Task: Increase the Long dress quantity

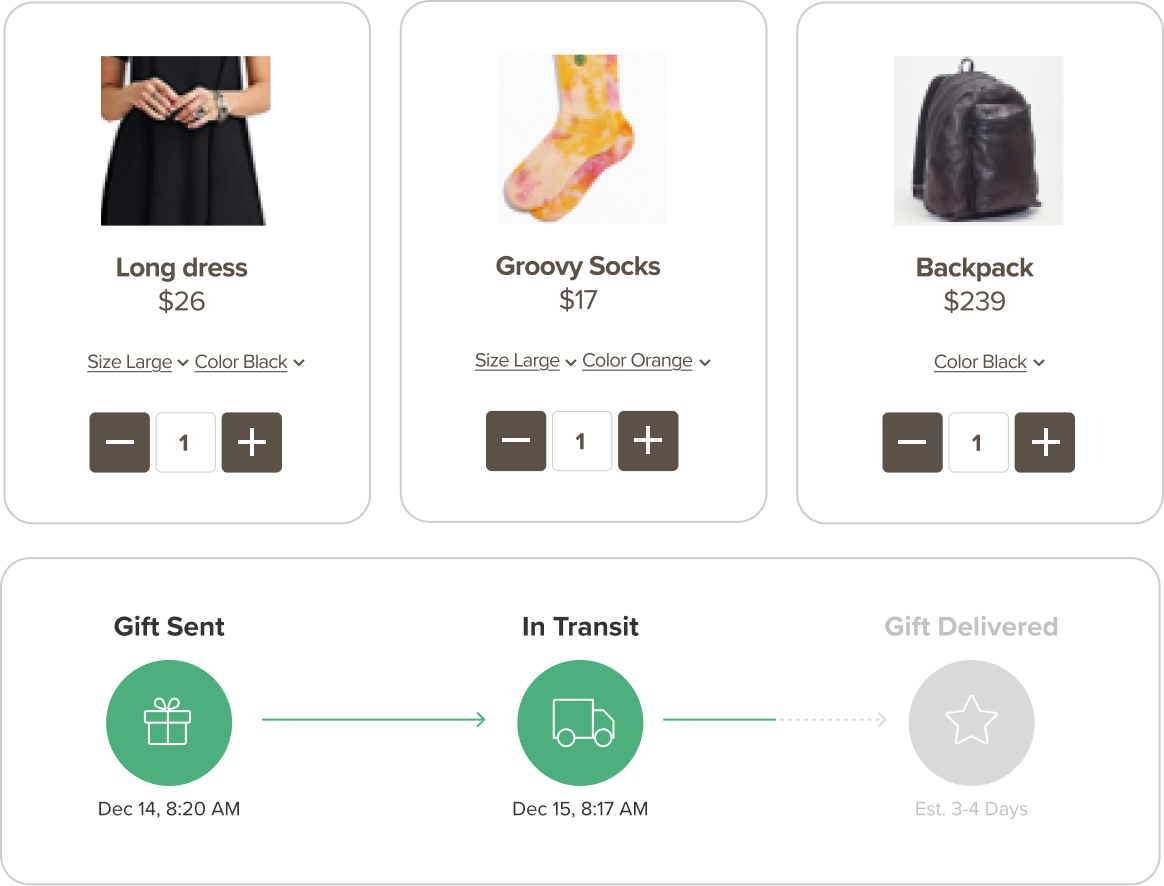Action: 252,442
